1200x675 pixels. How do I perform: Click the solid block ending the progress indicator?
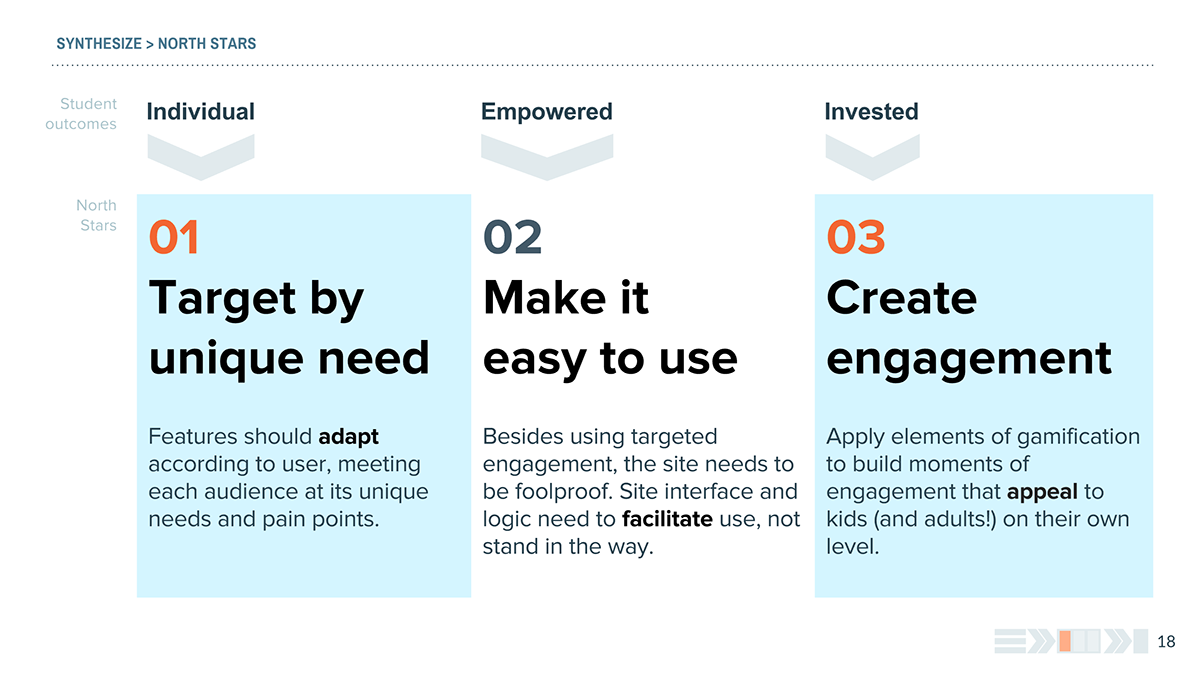1141,641
